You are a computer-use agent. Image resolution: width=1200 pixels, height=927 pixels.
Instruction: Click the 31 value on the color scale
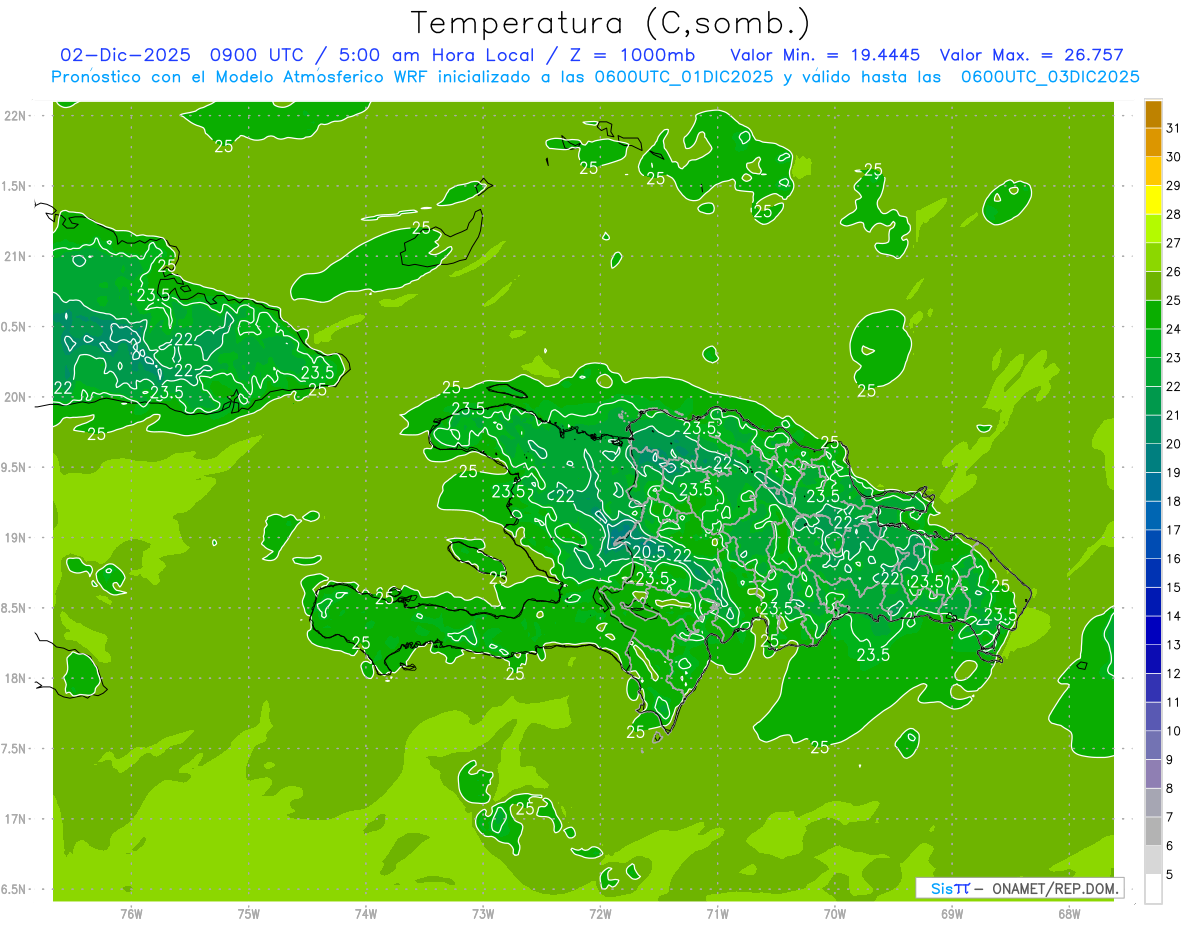click(1173, 128)
